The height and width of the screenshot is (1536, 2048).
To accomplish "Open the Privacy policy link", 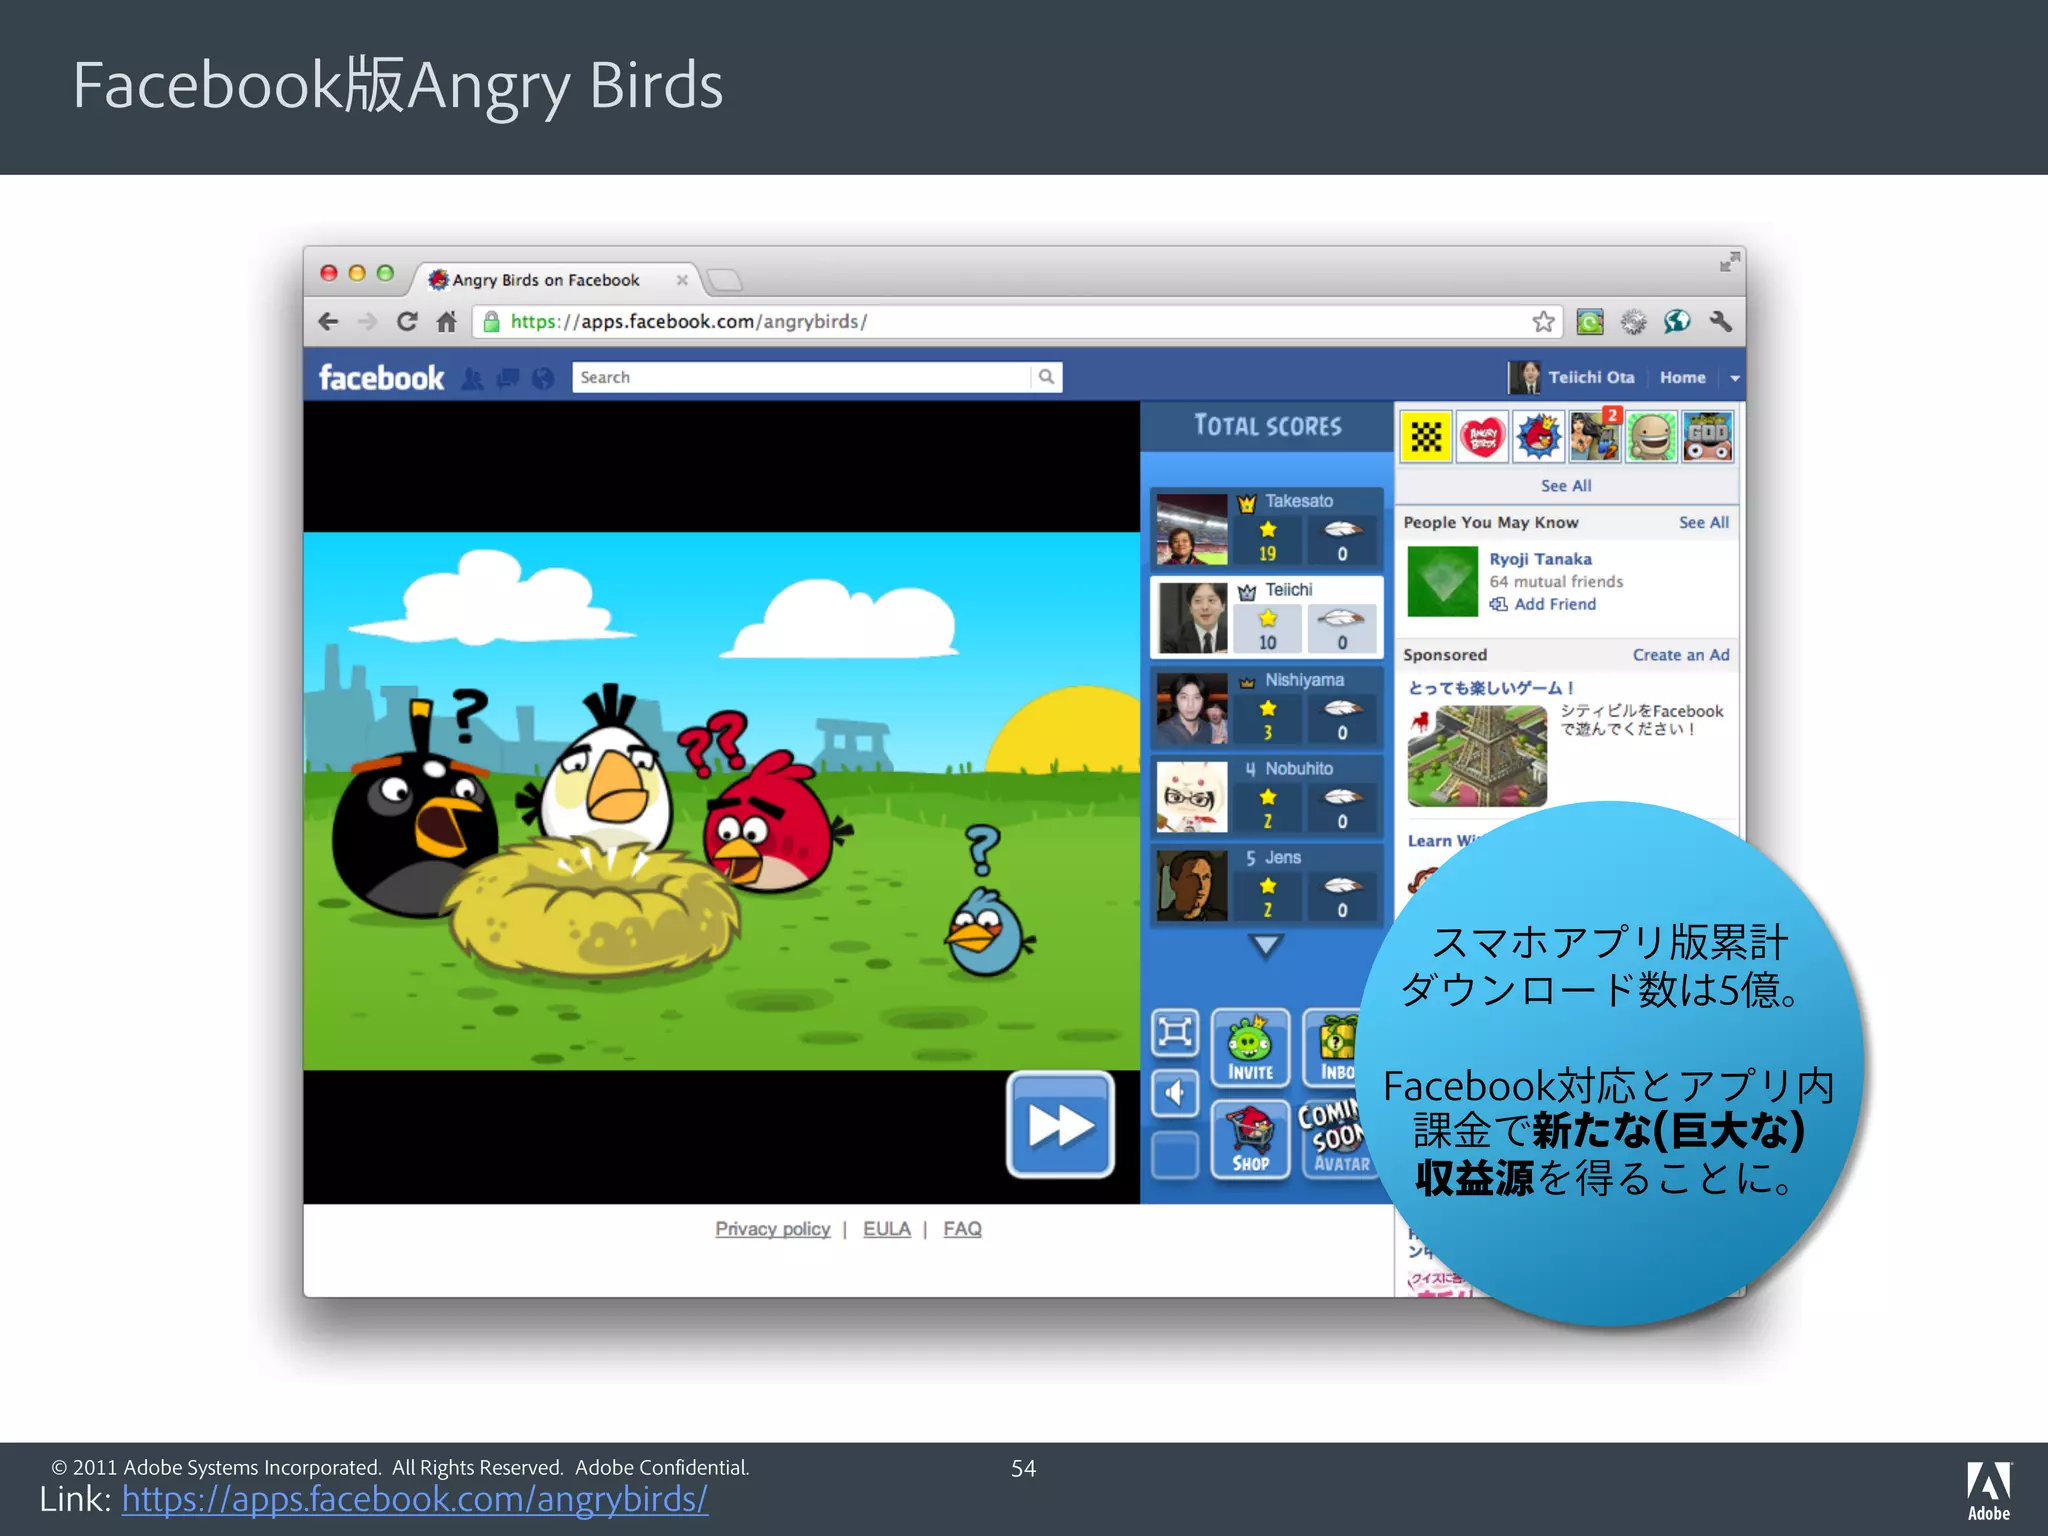I will [x=772, y=1229].
